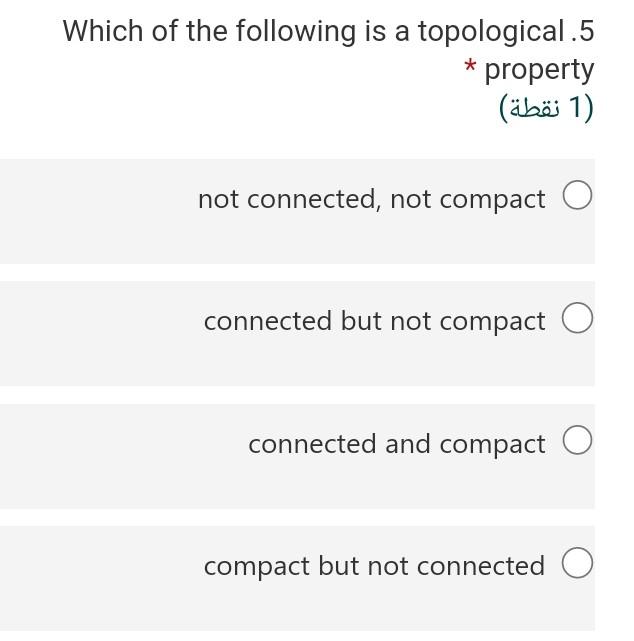Click the digit '1' in points label
The height and width of the screenshot is (641, 634).
(575, 107)
